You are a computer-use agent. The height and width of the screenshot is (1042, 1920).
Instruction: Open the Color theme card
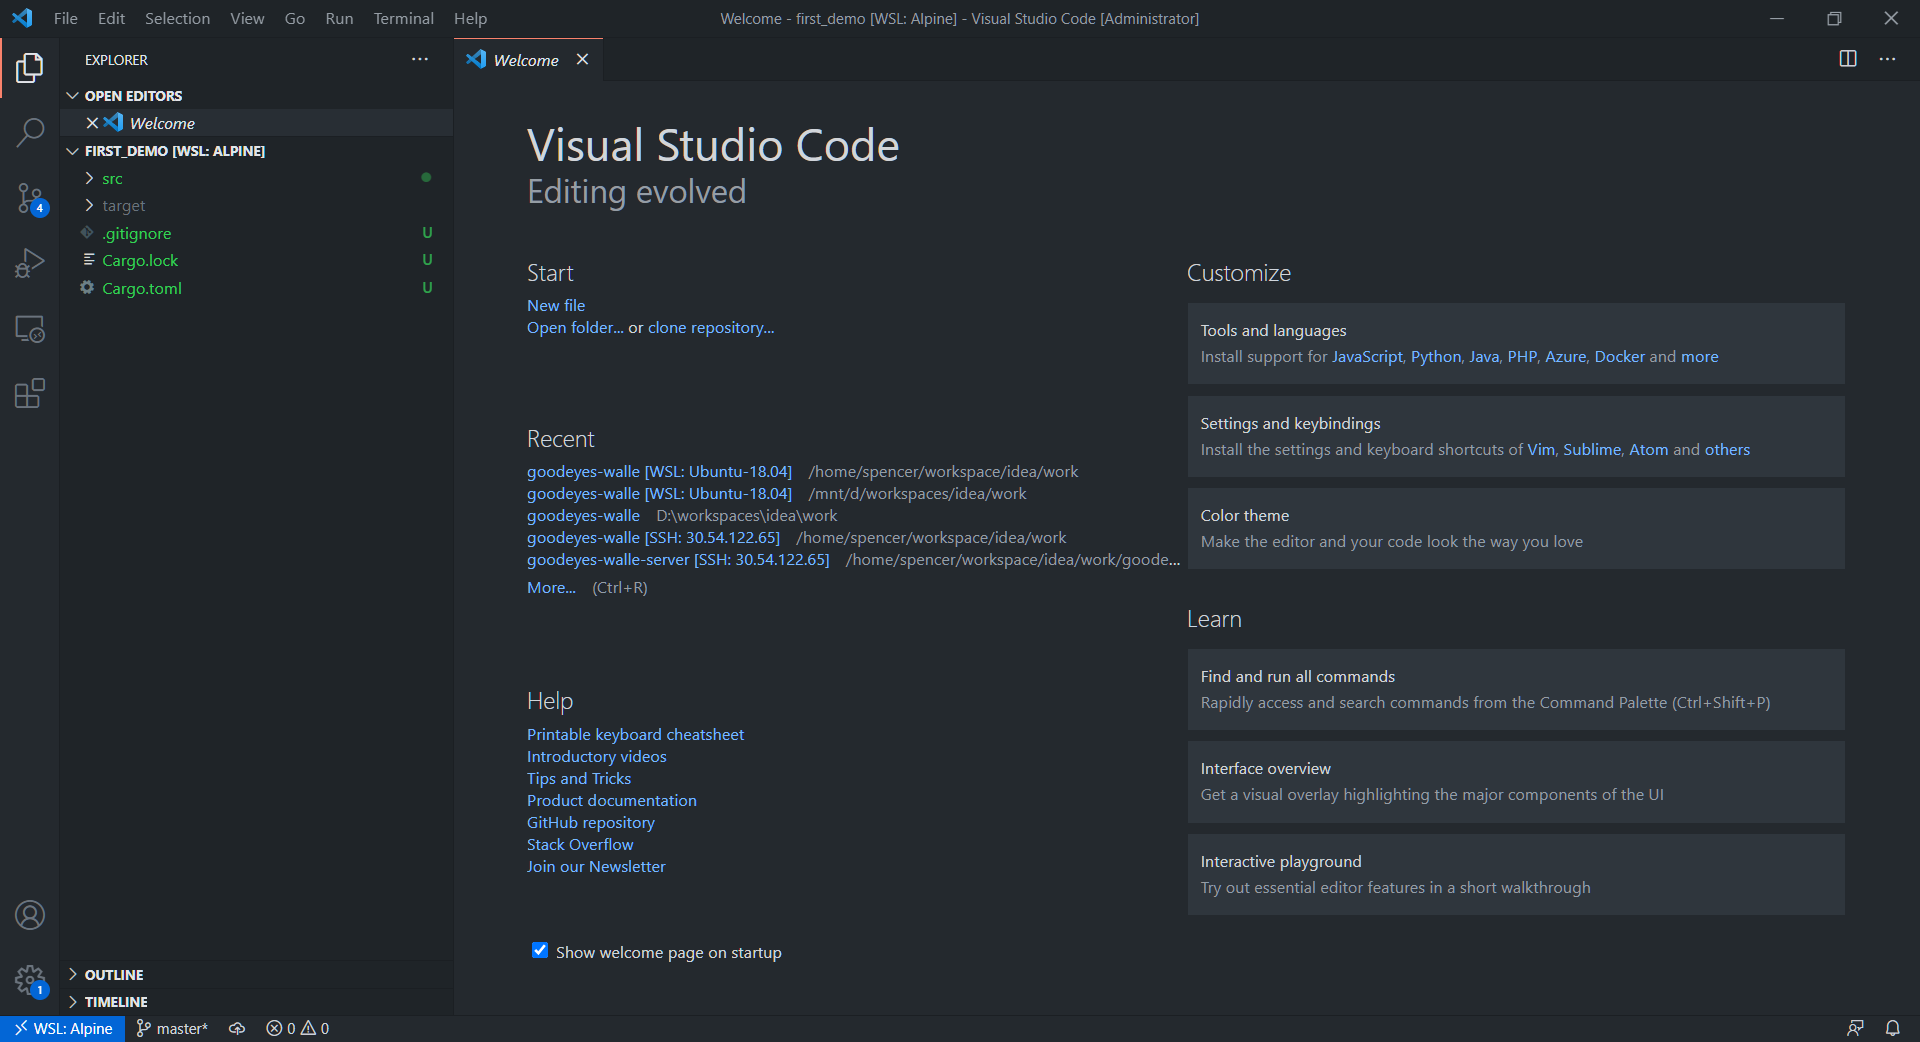pos(1516,529)
